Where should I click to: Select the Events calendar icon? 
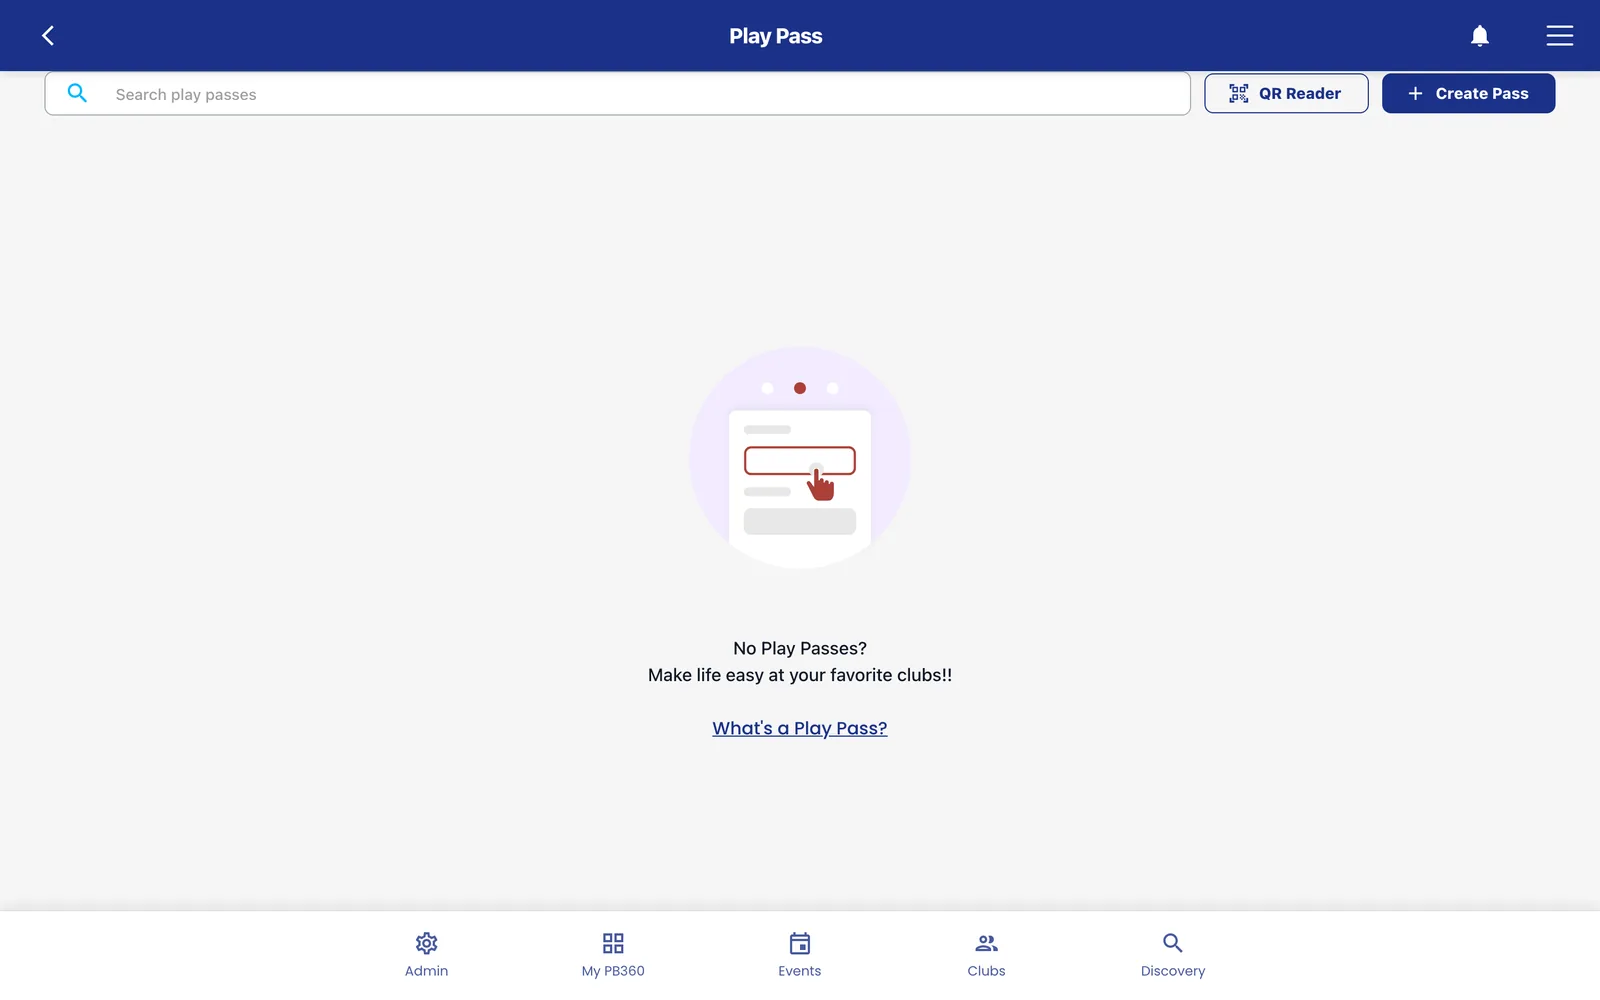(800, 943)
